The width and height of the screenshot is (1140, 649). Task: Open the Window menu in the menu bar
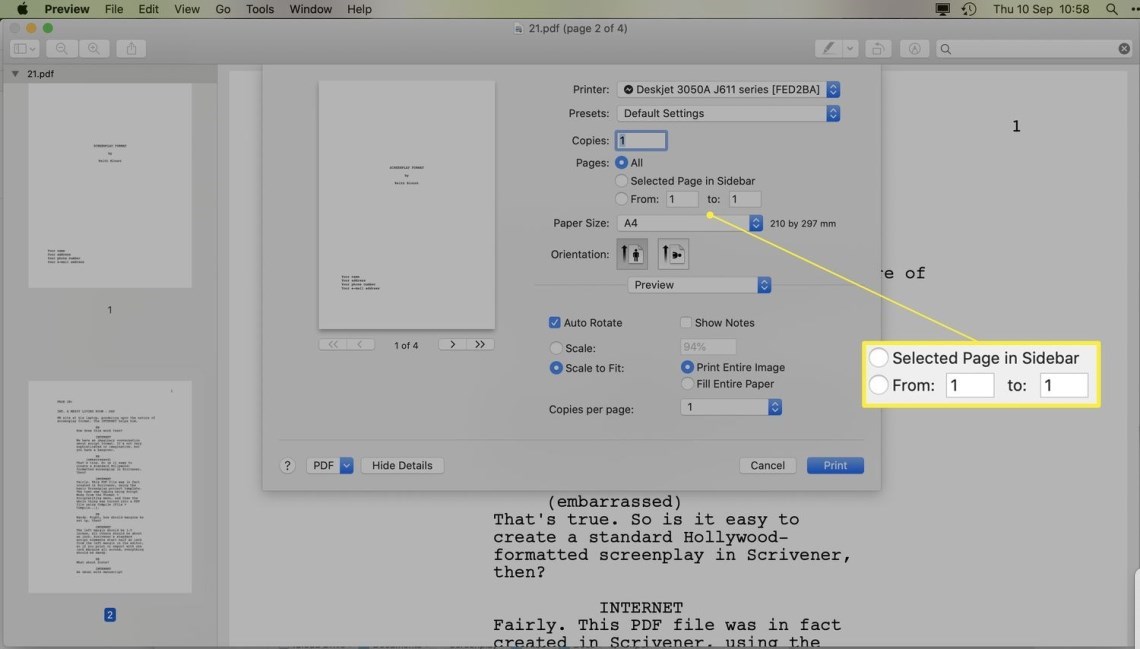coord(310,9)
